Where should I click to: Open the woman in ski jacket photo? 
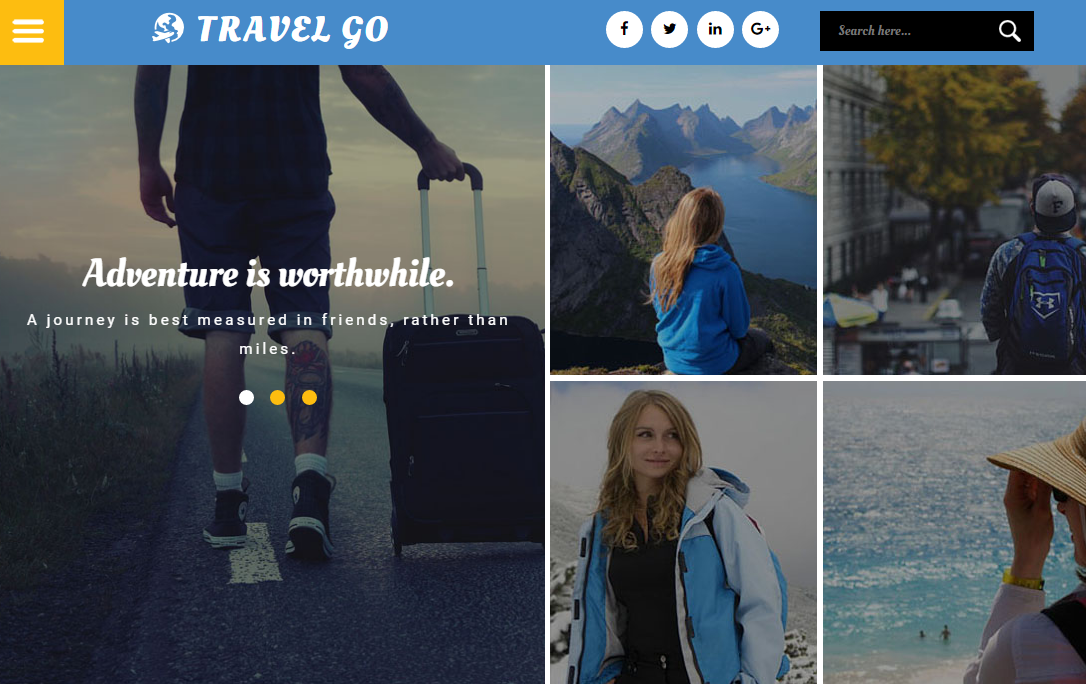click(683, 532)
